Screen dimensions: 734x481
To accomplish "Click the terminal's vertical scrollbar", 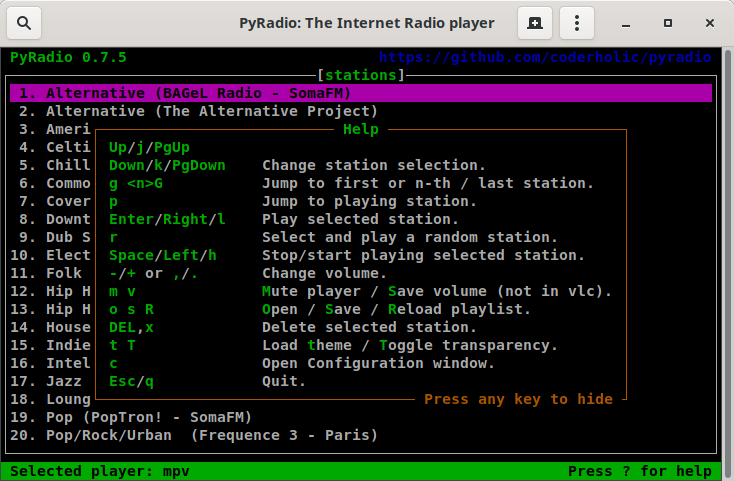I will 728,263.
